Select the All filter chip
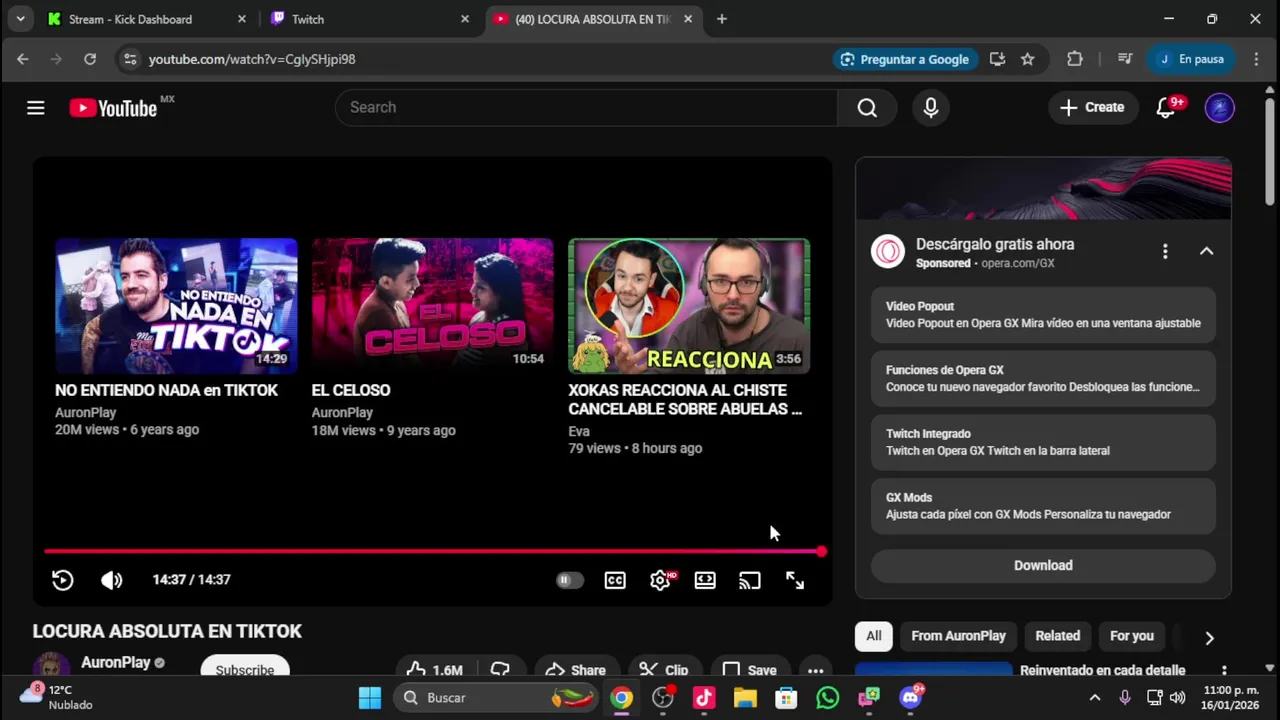 874,636
